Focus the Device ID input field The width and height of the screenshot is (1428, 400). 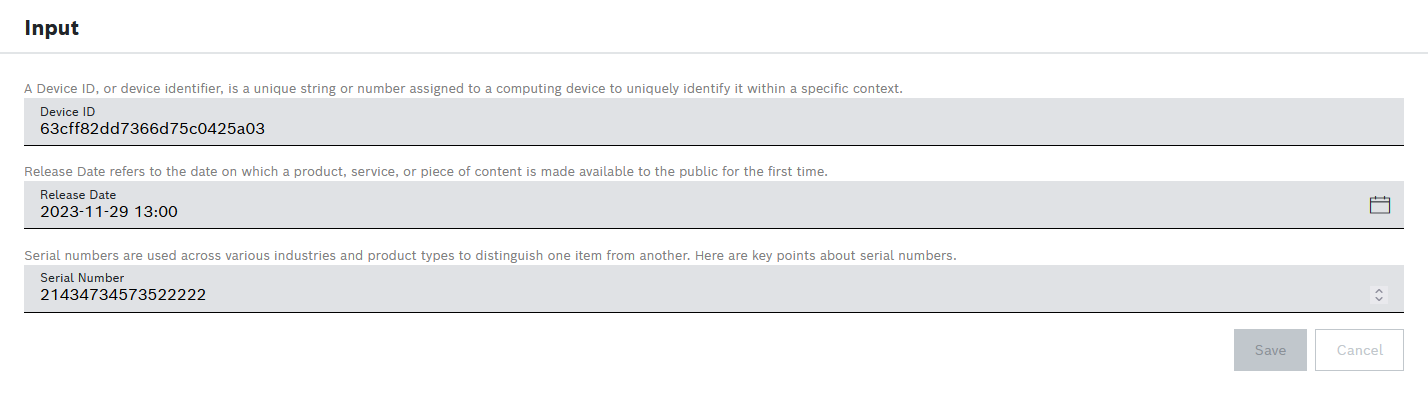tap(700, 122)
